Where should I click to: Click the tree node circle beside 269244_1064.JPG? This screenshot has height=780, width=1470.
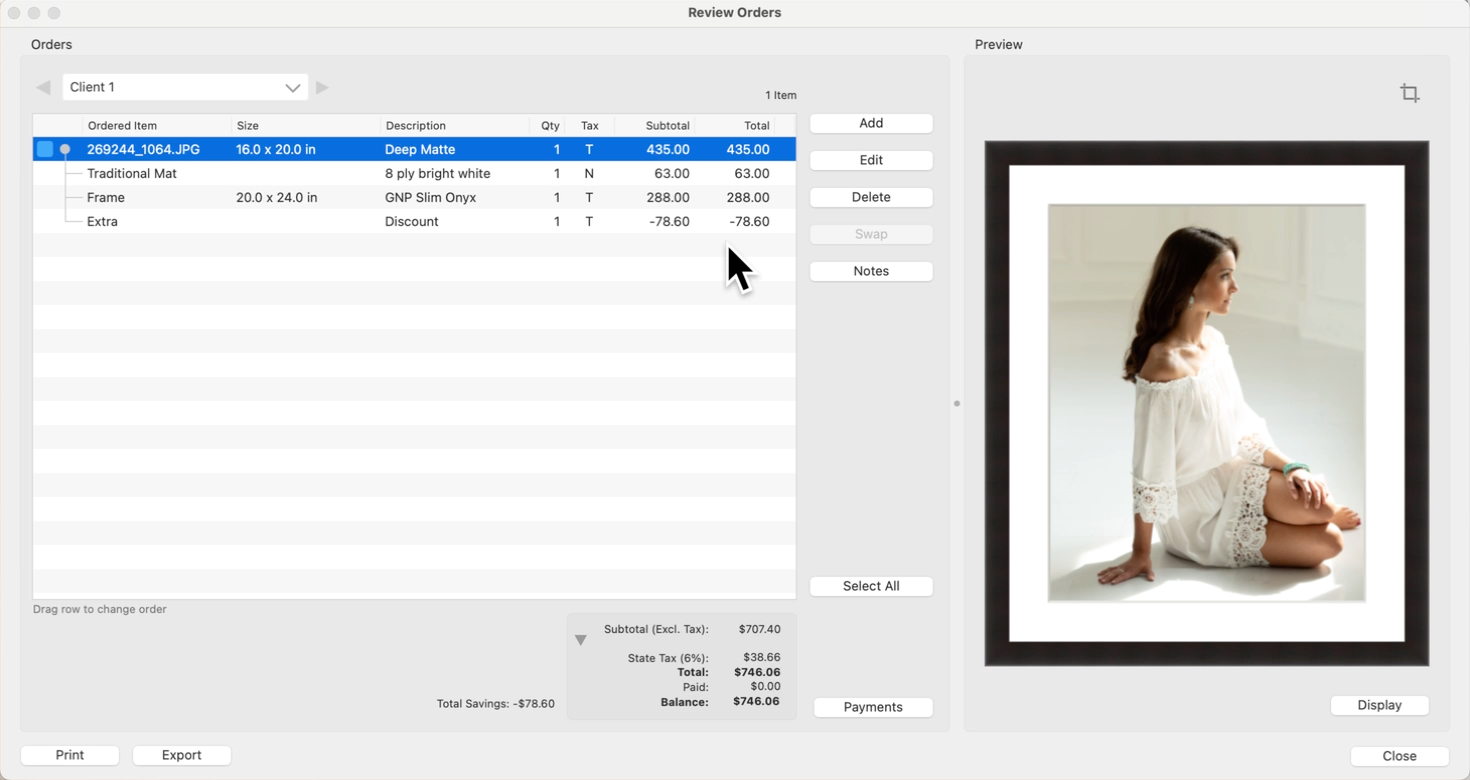(65, 150)
